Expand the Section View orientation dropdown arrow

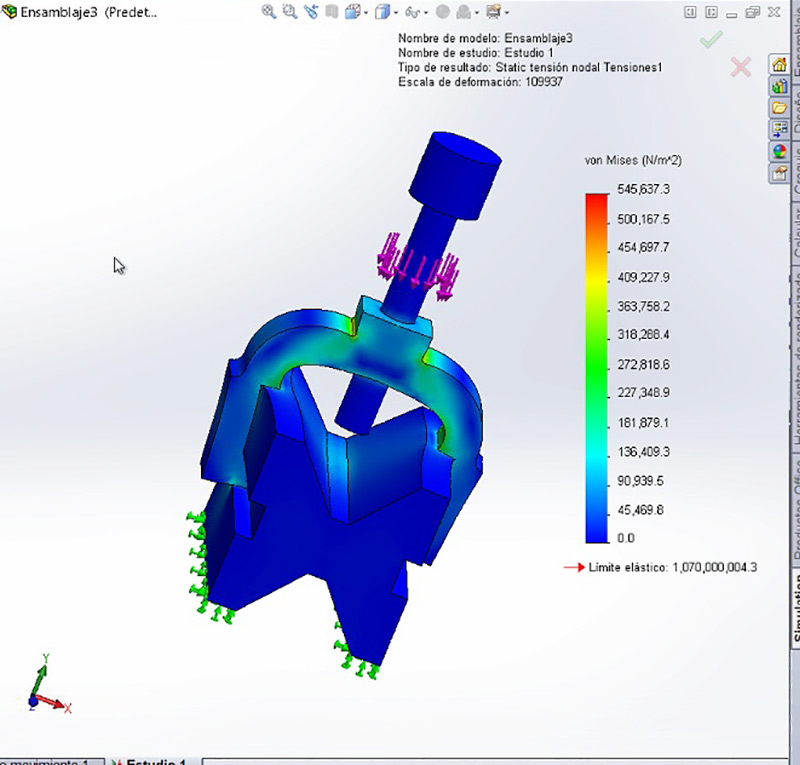click(367, 13)
